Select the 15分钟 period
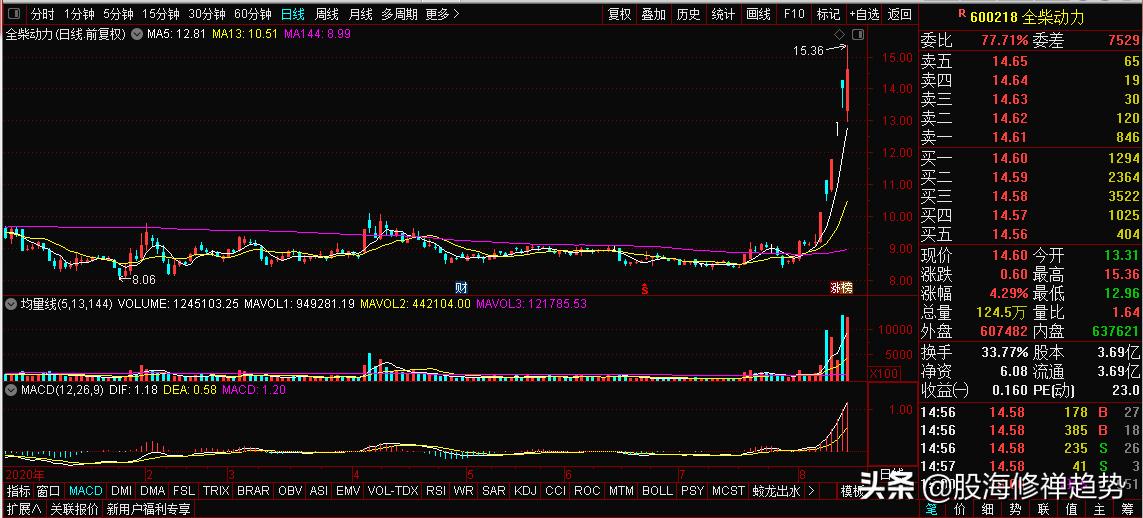 point(160,14)
